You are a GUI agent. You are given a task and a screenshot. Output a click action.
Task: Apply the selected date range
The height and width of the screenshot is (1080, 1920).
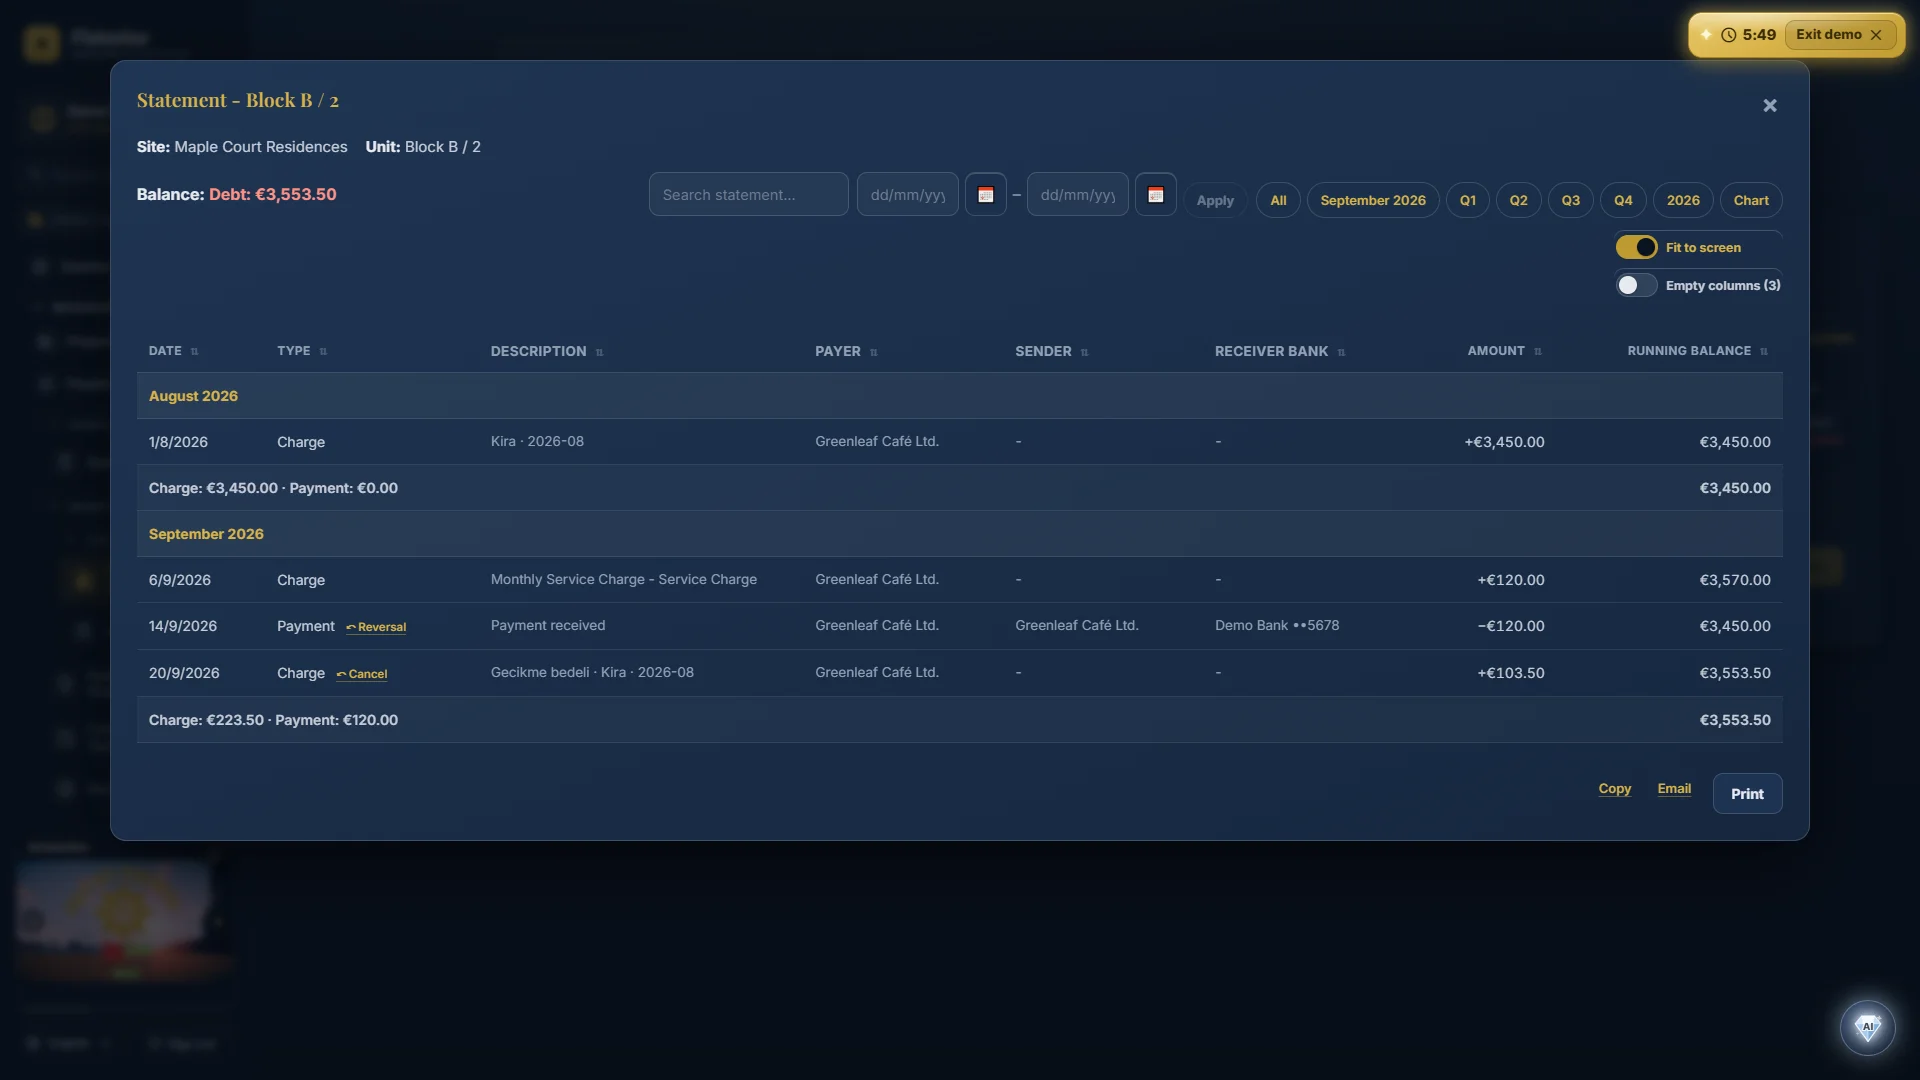(x=1215, y=200)
